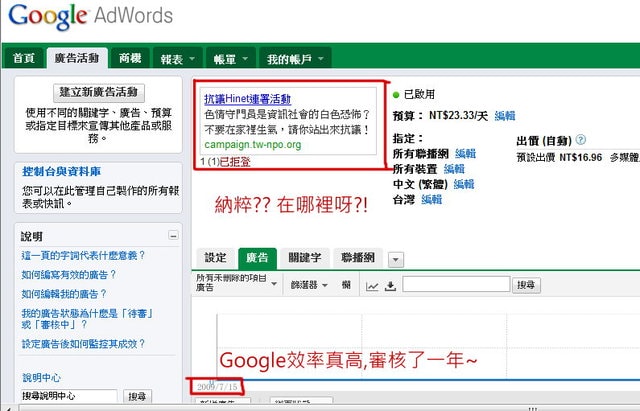Open the 首頁 home tab
The height and width of the screenshot is (411, 640).
[24, 58]
